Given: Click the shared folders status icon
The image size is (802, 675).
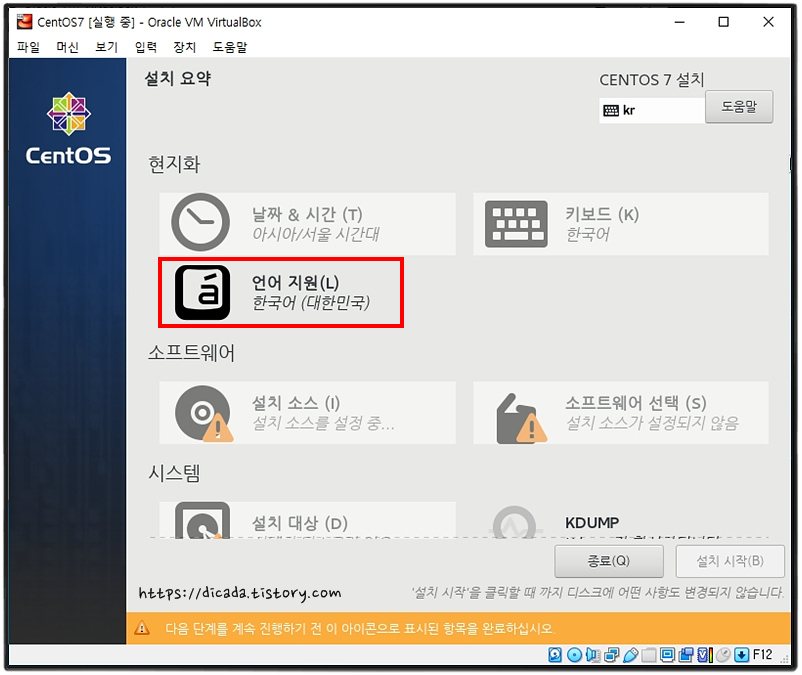Looking at the screenshot, I should pyautogui.click(x=649, y=655).
